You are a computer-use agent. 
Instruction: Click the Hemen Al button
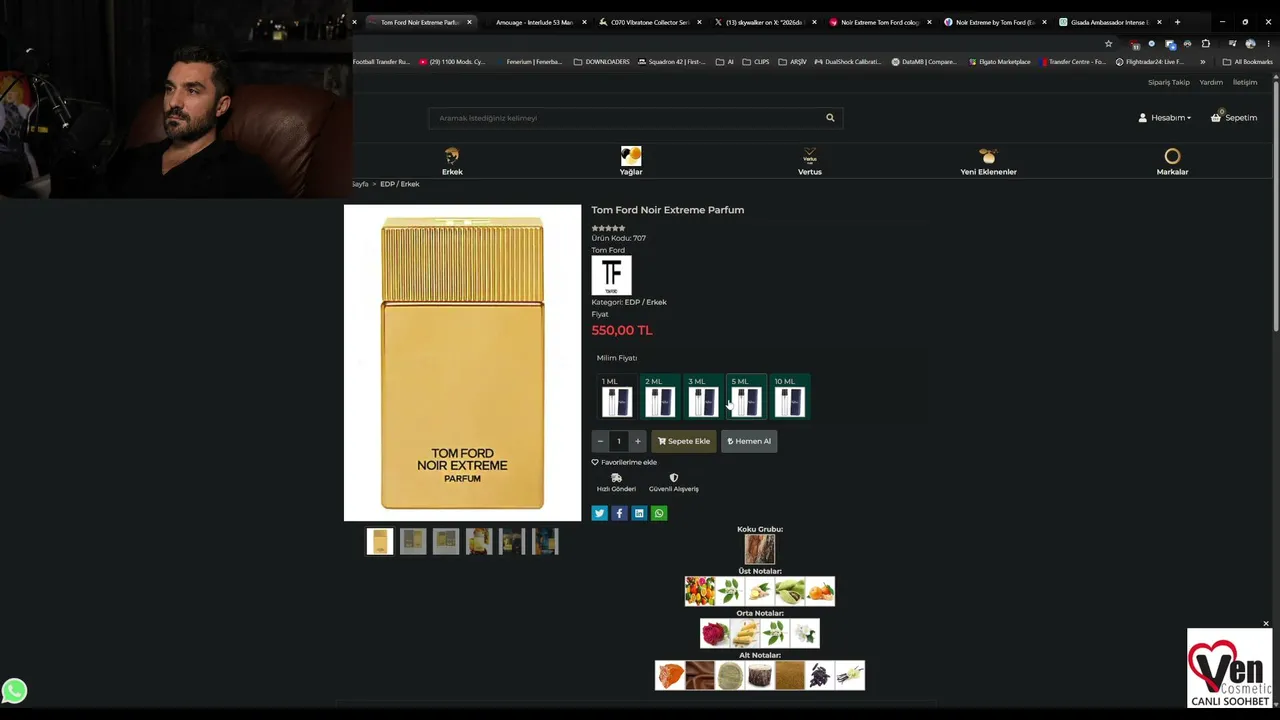tap(749, 441)
